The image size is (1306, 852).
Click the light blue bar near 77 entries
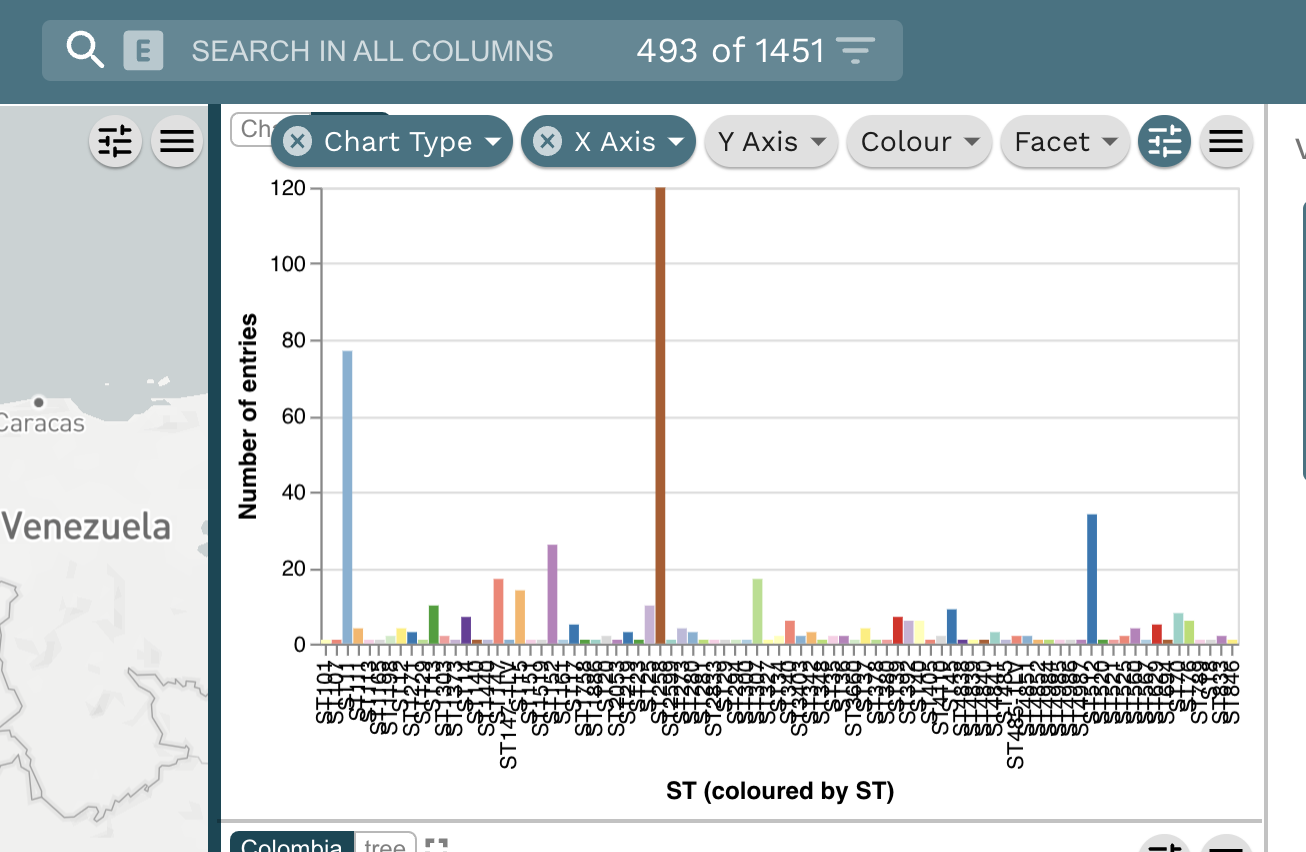click(347, 498)
